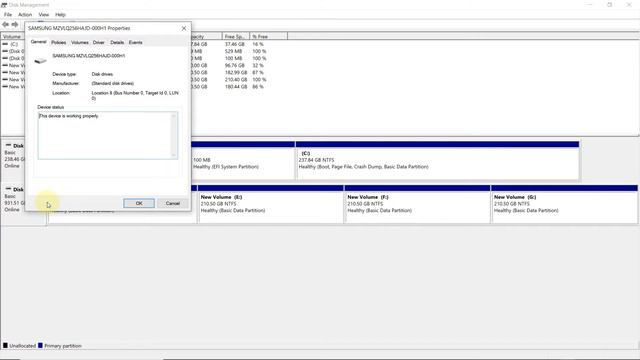
Task: Sort by the Free Space column header
Action: (x=236, y=37)
